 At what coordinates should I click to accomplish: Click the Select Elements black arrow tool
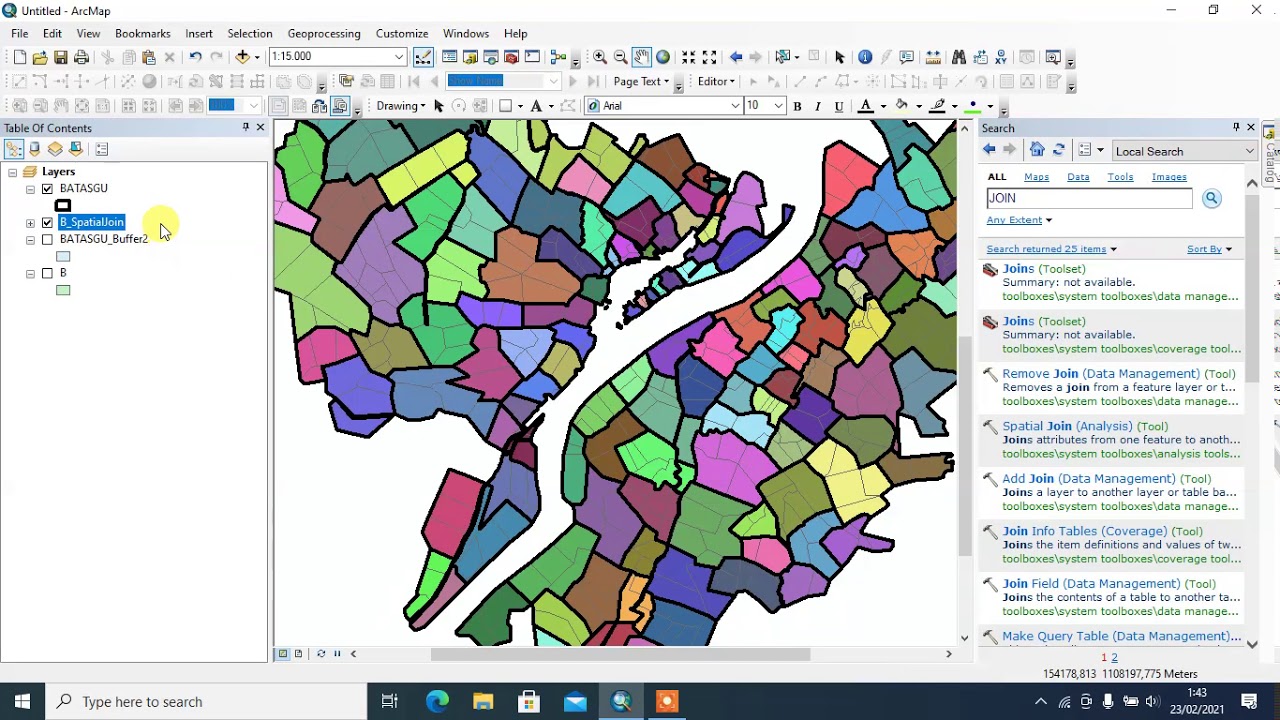[840, 57]
